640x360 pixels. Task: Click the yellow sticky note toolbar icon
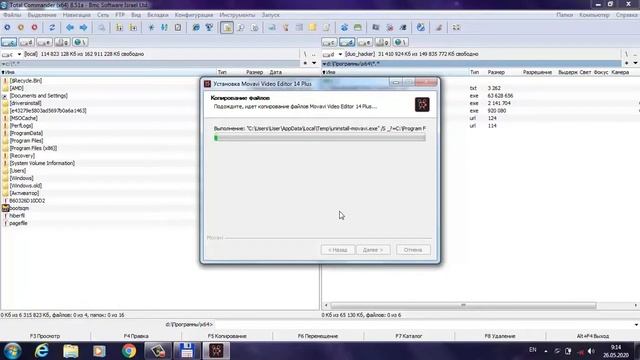[x=313, y=27]
